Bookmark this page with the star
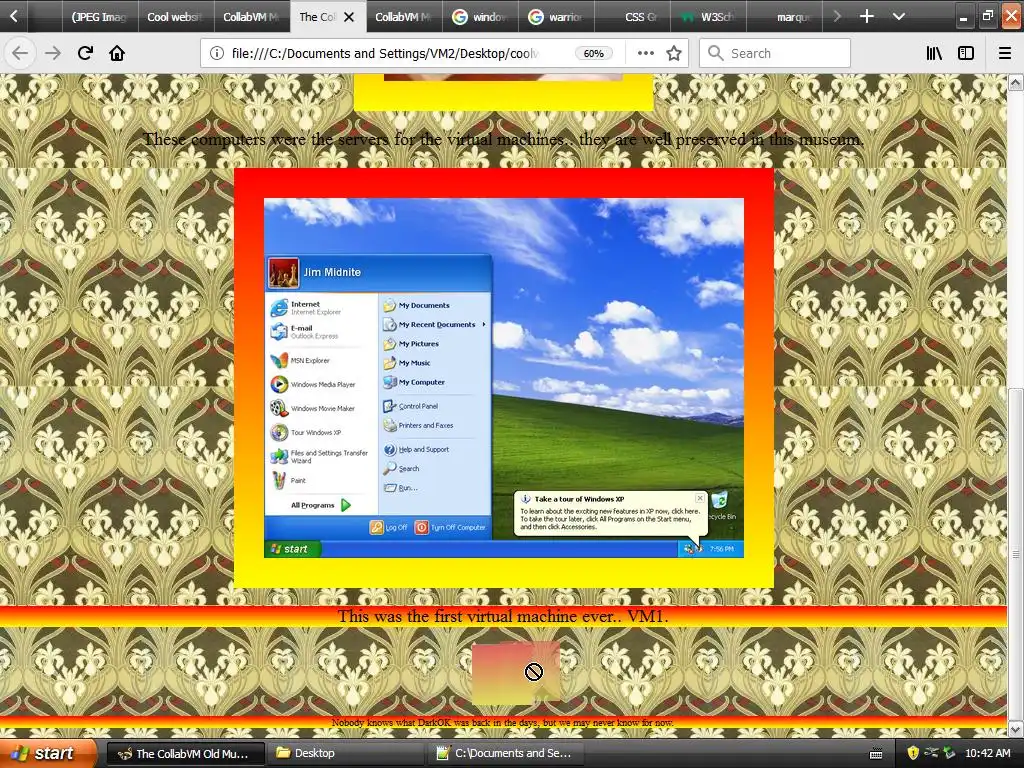The width and height of the screenshot is (1024, 768). tap(674, 53)
